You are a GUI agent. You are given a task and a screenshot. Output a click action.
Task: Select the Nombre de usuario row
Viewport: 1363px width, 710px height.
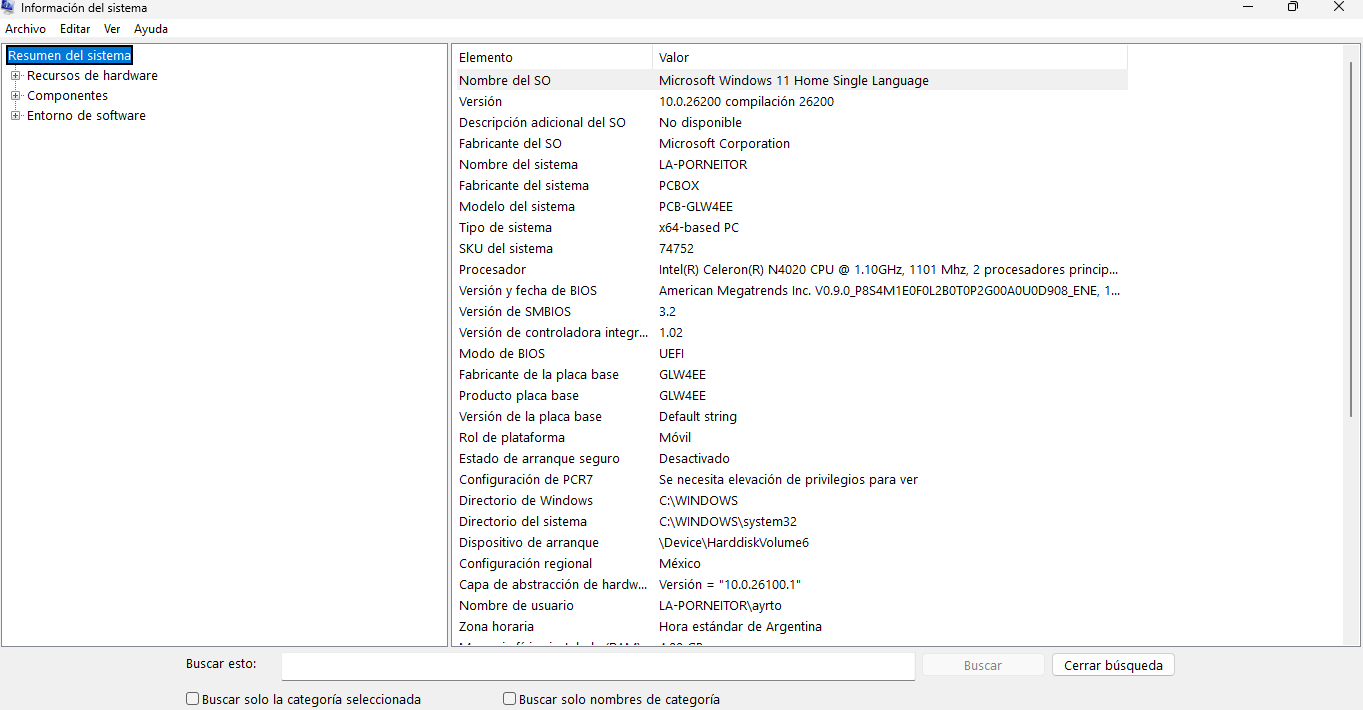pos(791,606)
